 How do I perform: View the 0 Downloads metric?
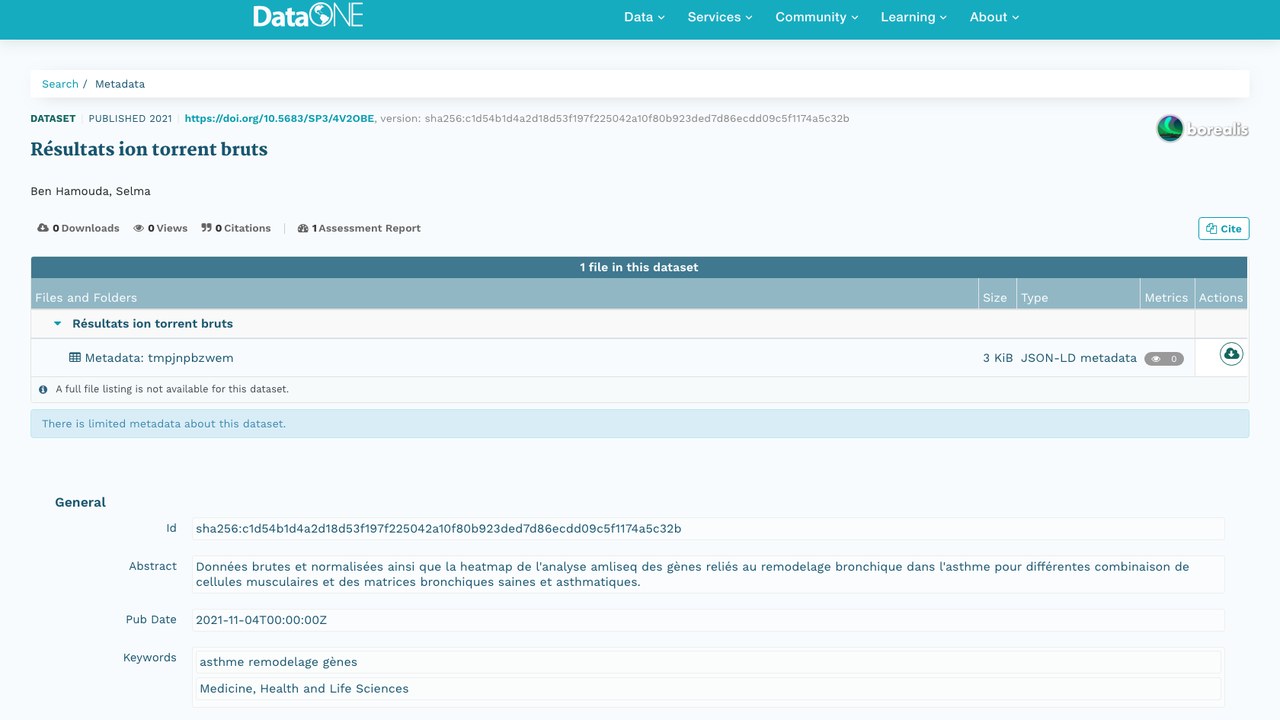(78, 228)
